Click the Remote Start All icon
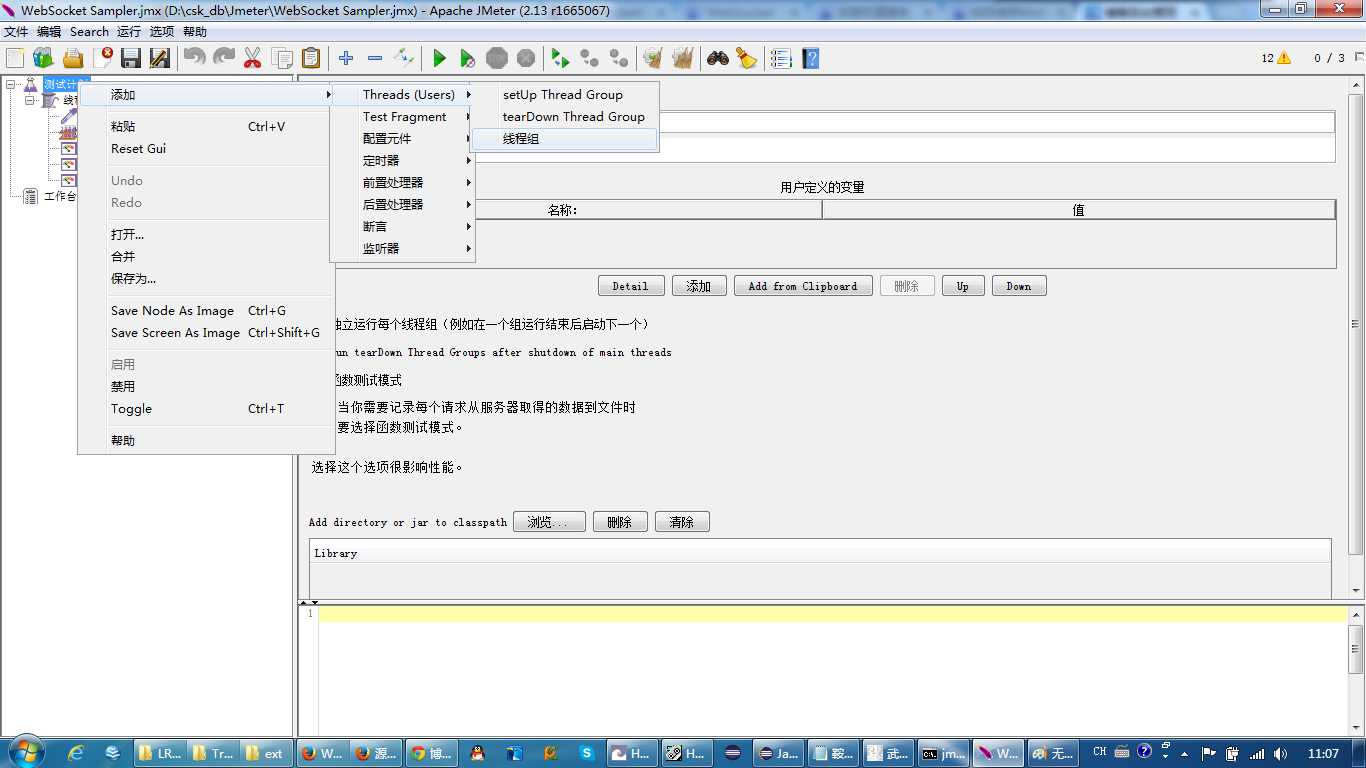Screen dimensions: 1366x768 point(561,58)
